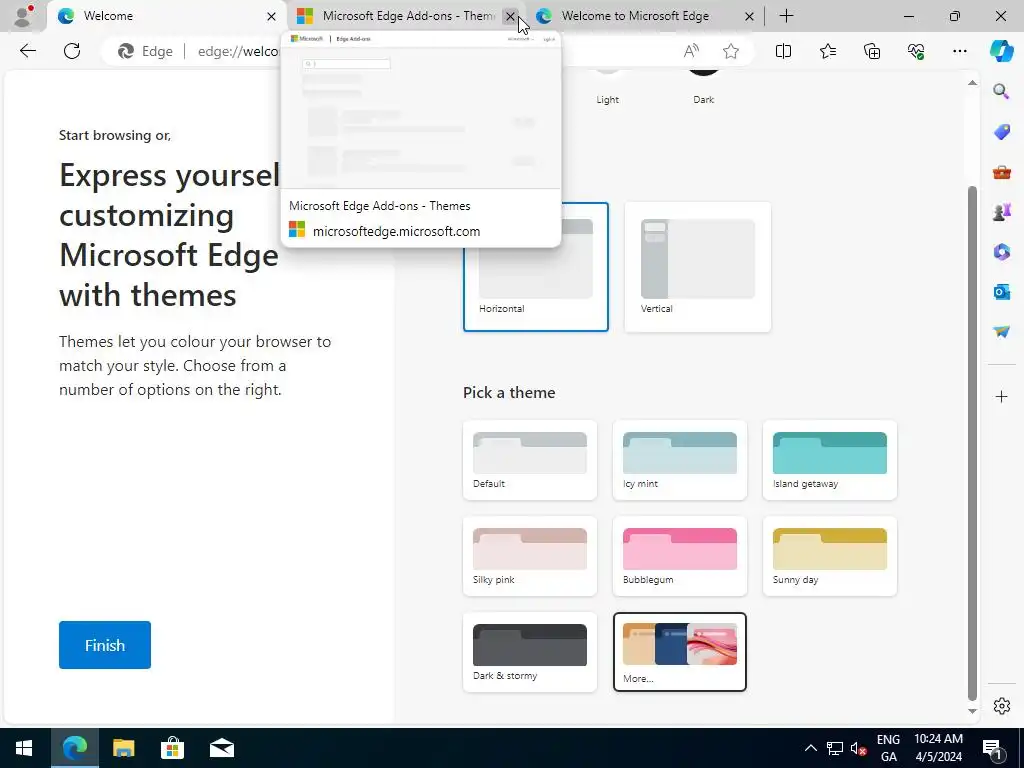The width and height of the screenshot is (1024, 768).
Task: Open Browser essentials heart icon
Action: click(916, 51)
